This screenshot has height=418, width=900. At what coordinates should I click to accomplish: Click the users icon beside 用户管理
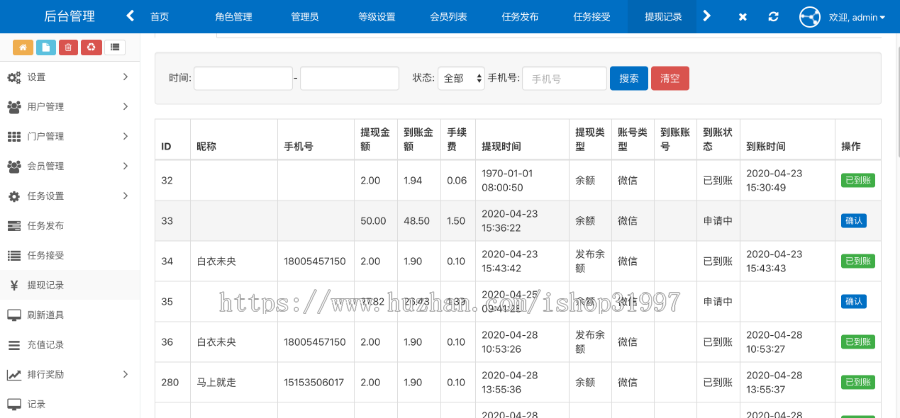14,107
